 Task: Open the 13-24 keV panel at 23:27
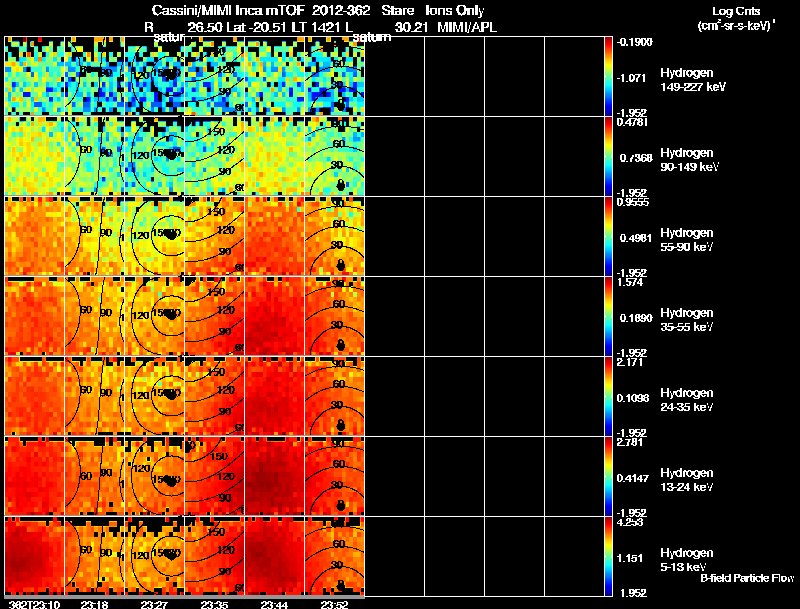(x=154, y=476)
